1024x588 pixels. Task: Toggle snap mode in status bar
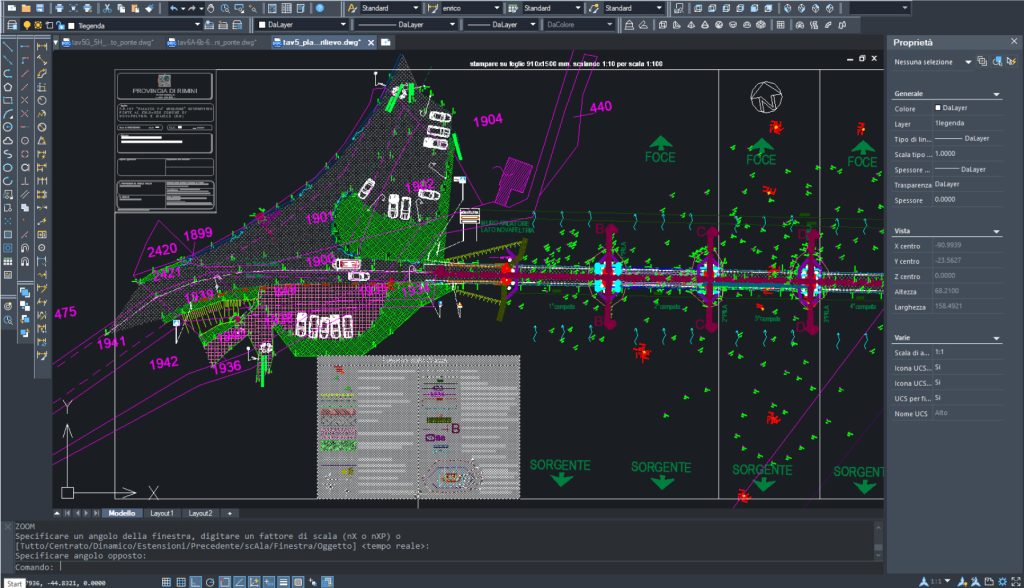click(x=165, y=581)
